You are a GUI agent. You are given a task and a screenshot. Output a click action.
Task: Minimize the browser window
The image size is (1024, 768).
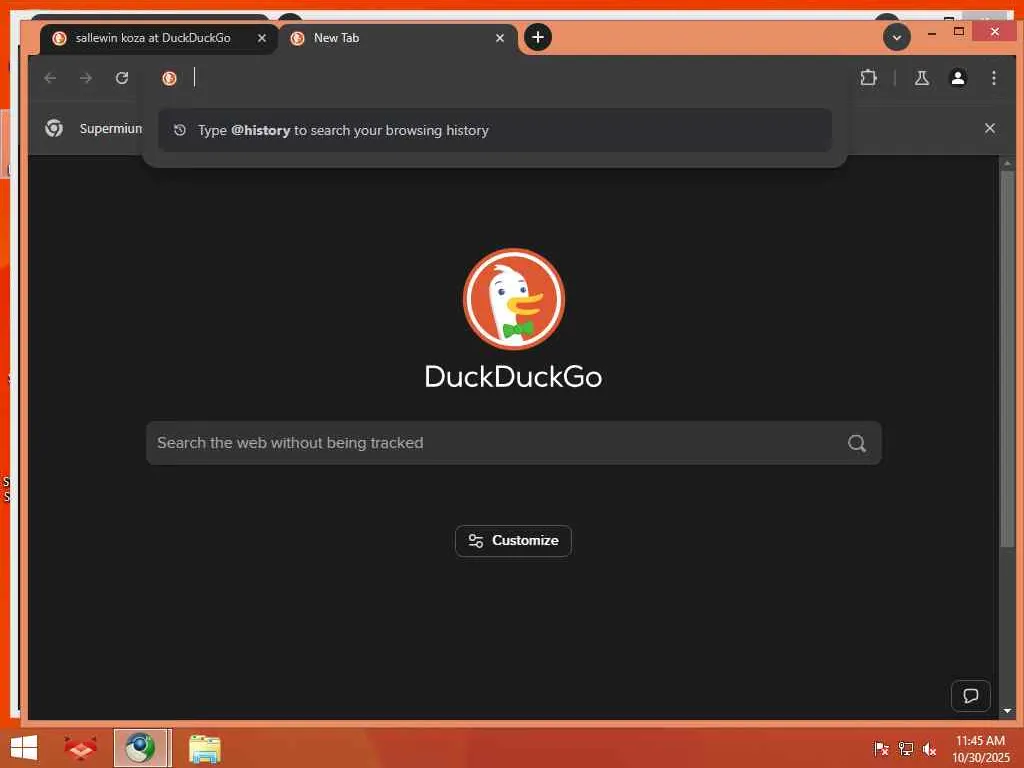pos(932,32)
